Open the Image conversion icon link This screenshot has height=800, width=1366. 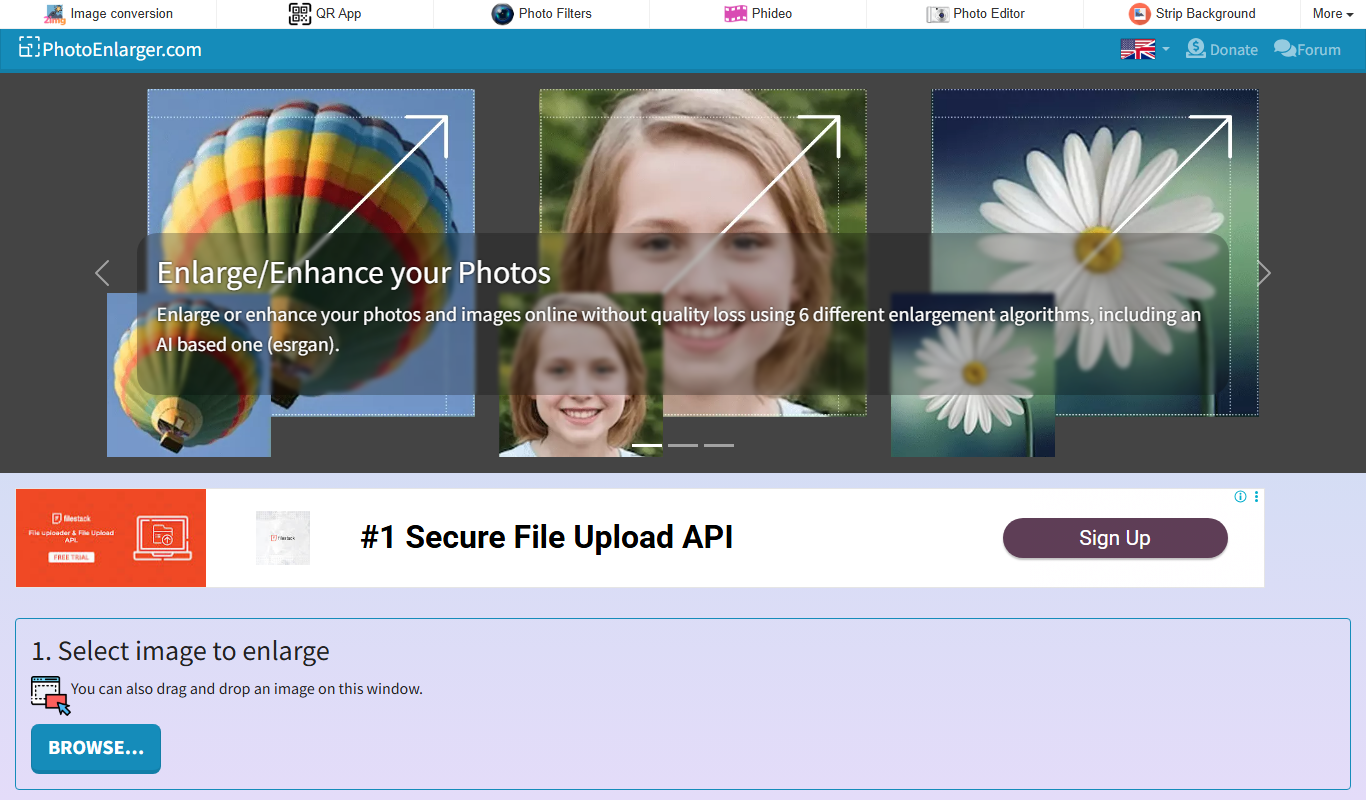55,14
